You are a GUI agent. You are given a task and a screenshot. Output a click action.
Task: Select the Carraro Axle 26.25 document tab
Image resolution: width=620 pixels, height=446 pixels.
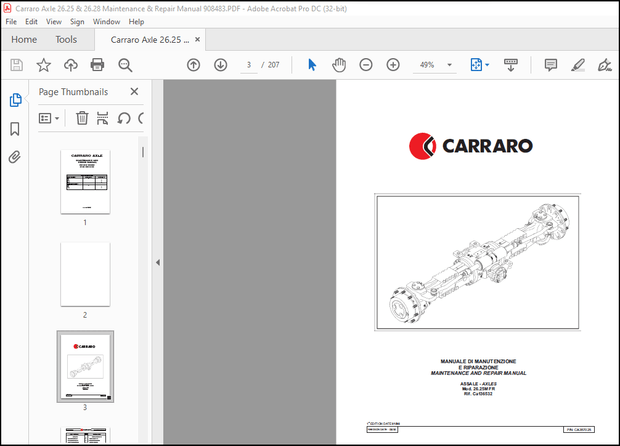[150, 40]
